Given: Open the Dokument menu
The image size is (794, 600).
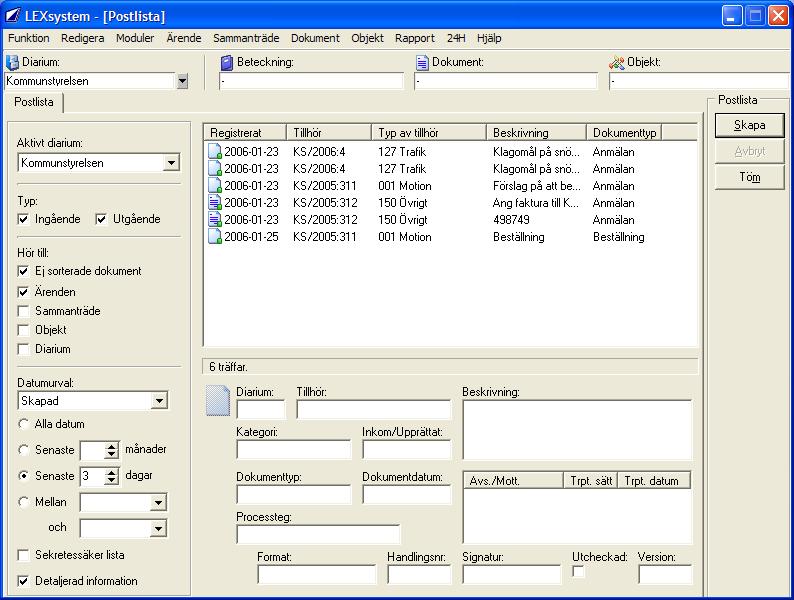Looking at the screenshot, I should (315, 38).
